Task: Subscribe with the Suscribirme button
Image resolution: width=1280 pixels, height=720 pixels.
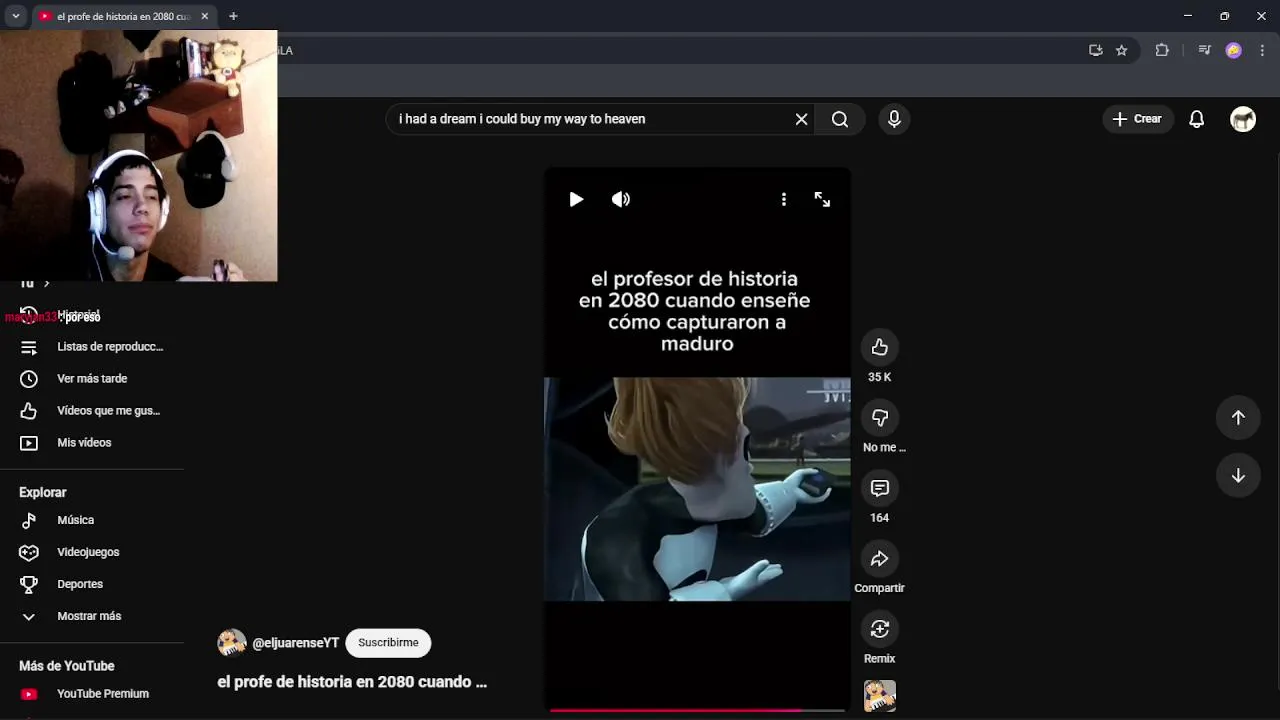Action: pyautogui.click(x=388, y=643)
